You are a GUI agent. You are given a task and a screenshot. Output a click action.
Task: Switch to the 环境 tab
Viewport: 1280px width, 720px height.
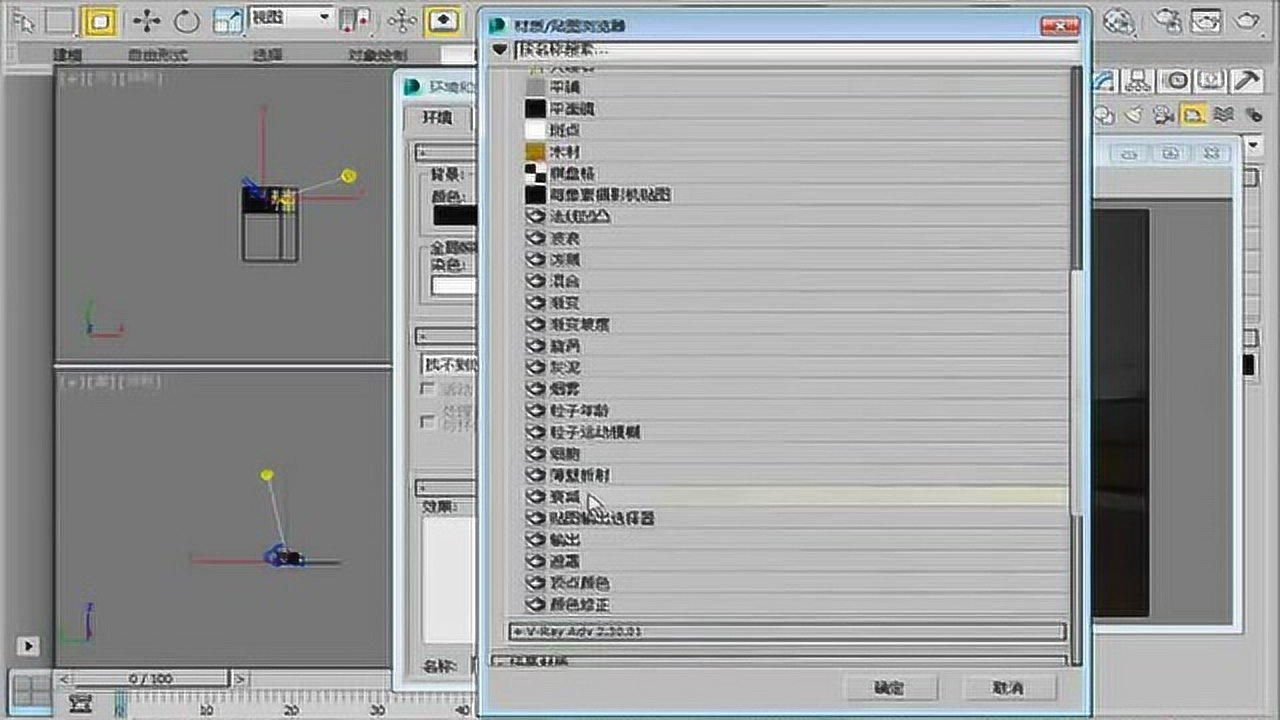[437, 118]
